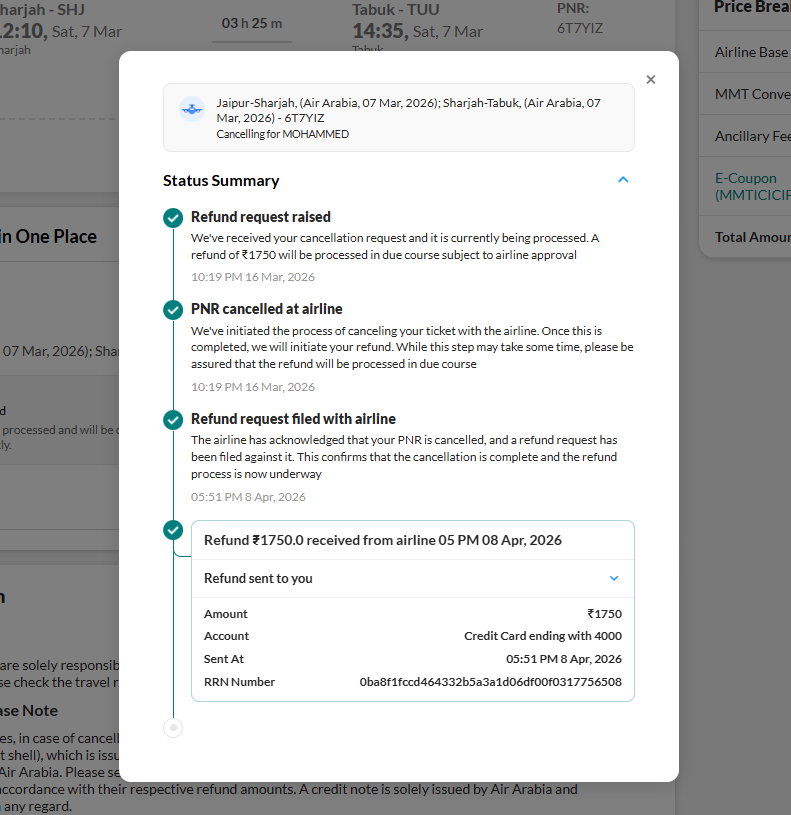This screenshot has width=791, height=815.
Task: Click the Refund request raised checkmark icon
Action: [x=173, y=218]
